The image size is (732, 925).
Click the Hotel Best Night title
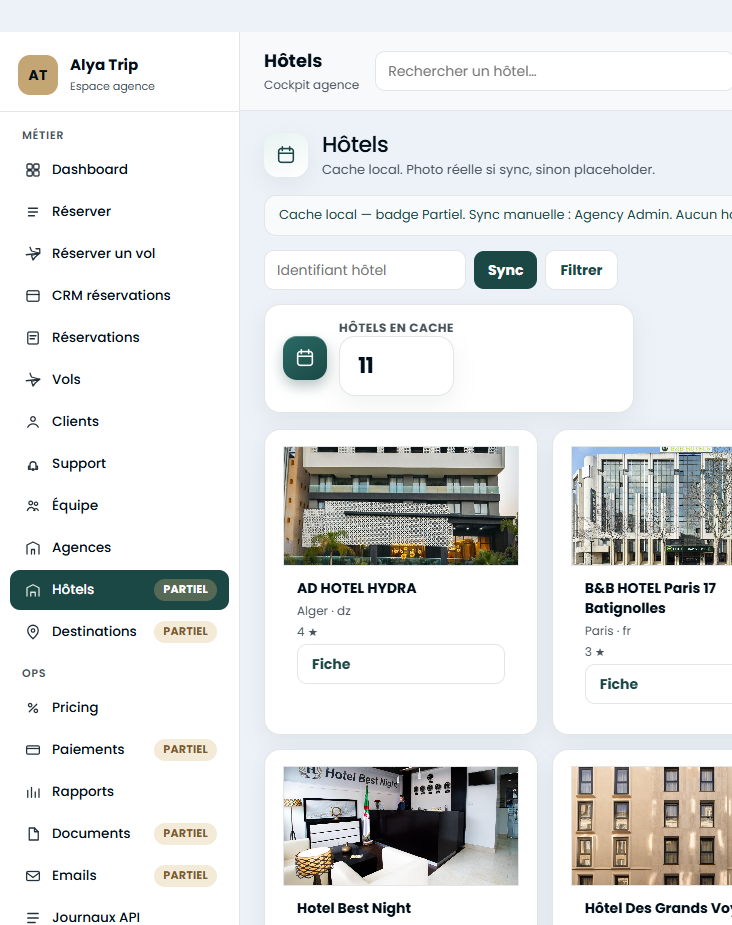point(354,908)
